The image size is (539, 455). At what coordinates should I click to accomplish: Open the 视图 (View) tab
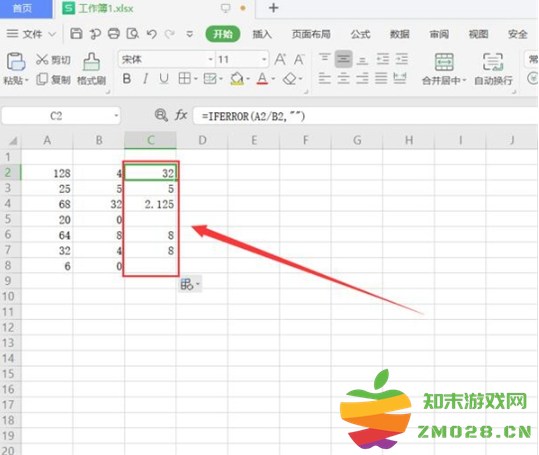pyautogui.click(x=478, y=34)
